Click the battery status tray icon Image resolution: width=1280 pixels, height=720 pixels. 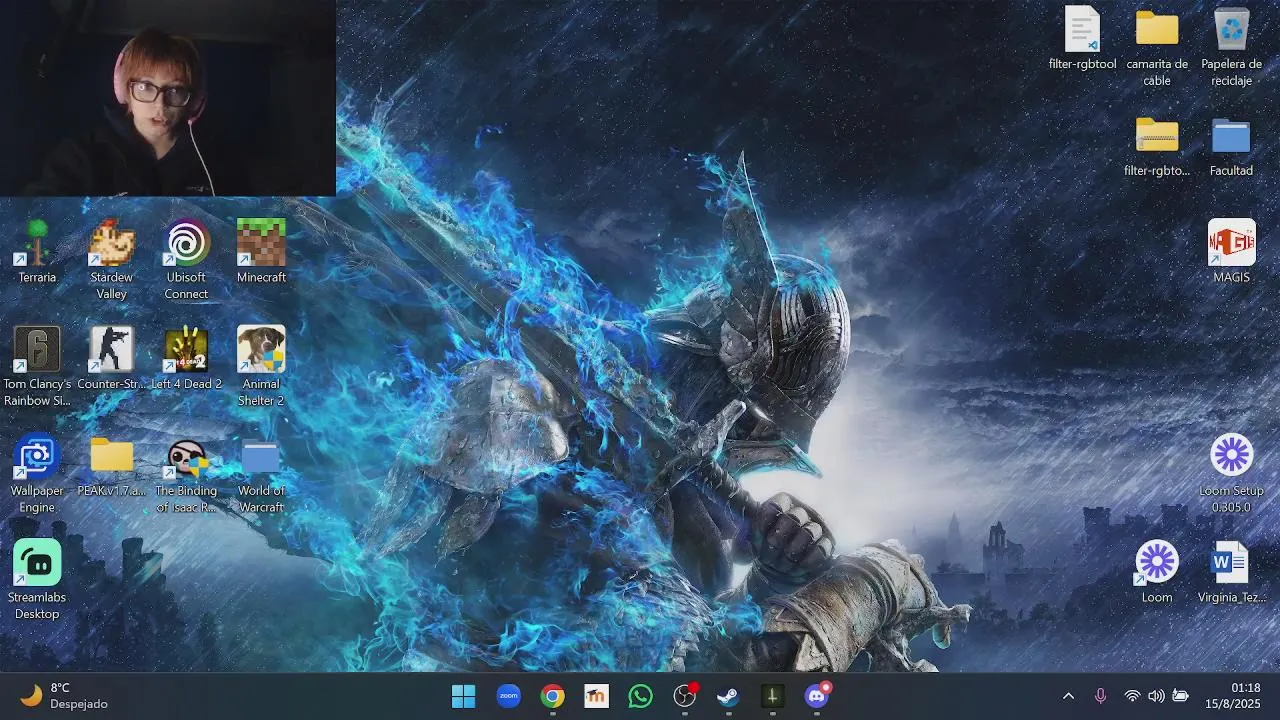tap(1181, 696)
